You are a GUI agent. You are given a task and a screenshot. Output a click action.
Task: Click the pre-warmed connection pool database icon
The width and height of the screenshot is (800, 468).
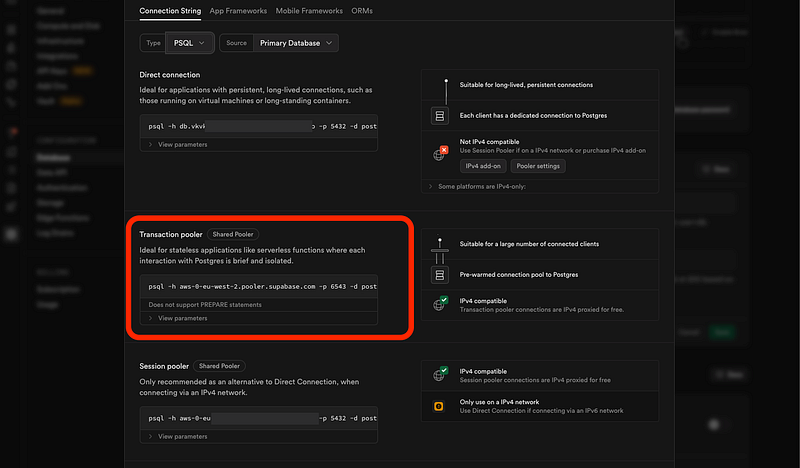click(x=439, y=274)
